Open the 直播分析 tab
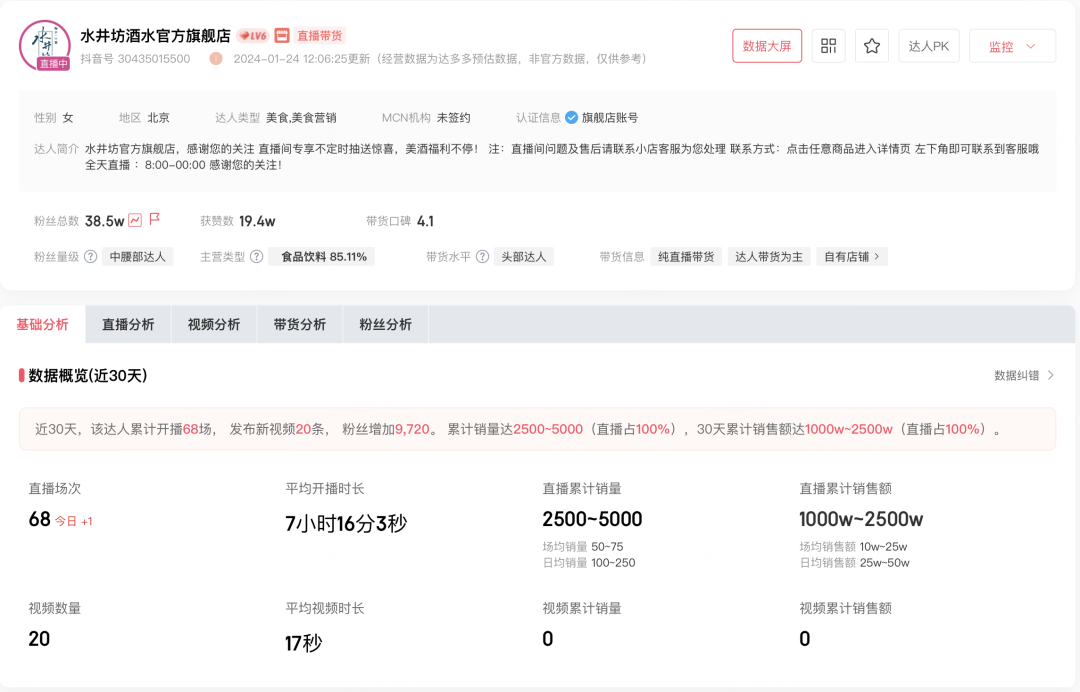 128,324
